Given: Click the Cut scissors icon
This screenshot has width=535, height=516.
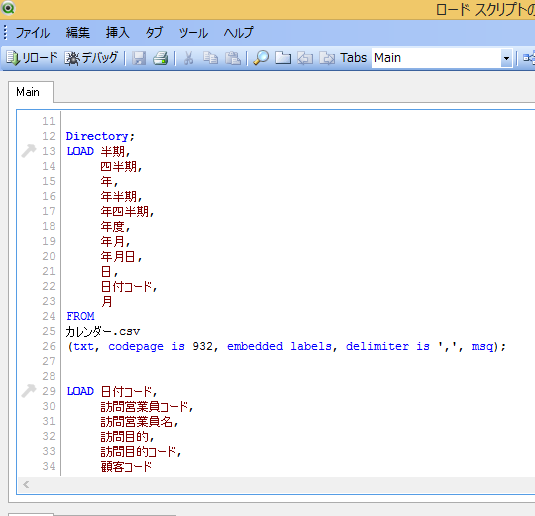Looking at the screenshot, I should coord(188,58).
